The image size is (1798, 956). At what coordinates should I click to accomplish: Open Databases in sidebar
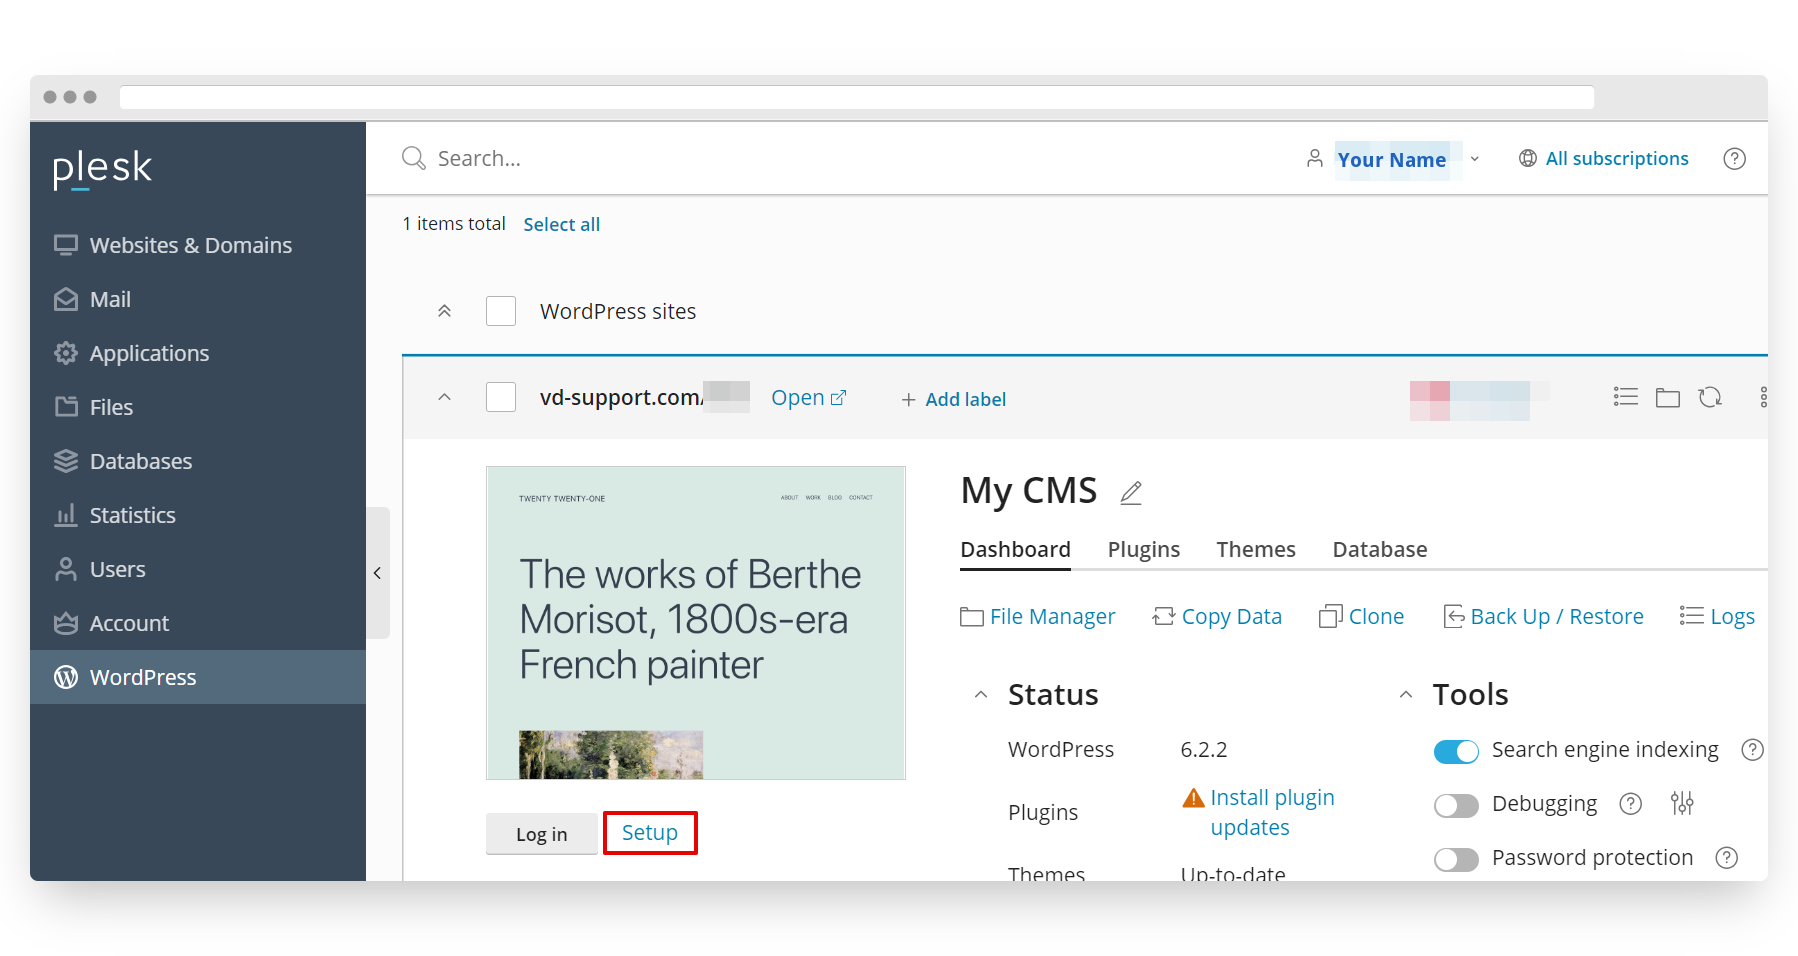tap(197, 461)
